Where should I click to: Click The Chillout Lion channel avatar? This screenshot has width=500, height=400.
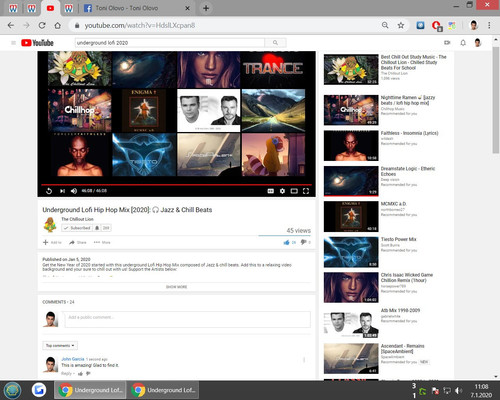(50, 224)
